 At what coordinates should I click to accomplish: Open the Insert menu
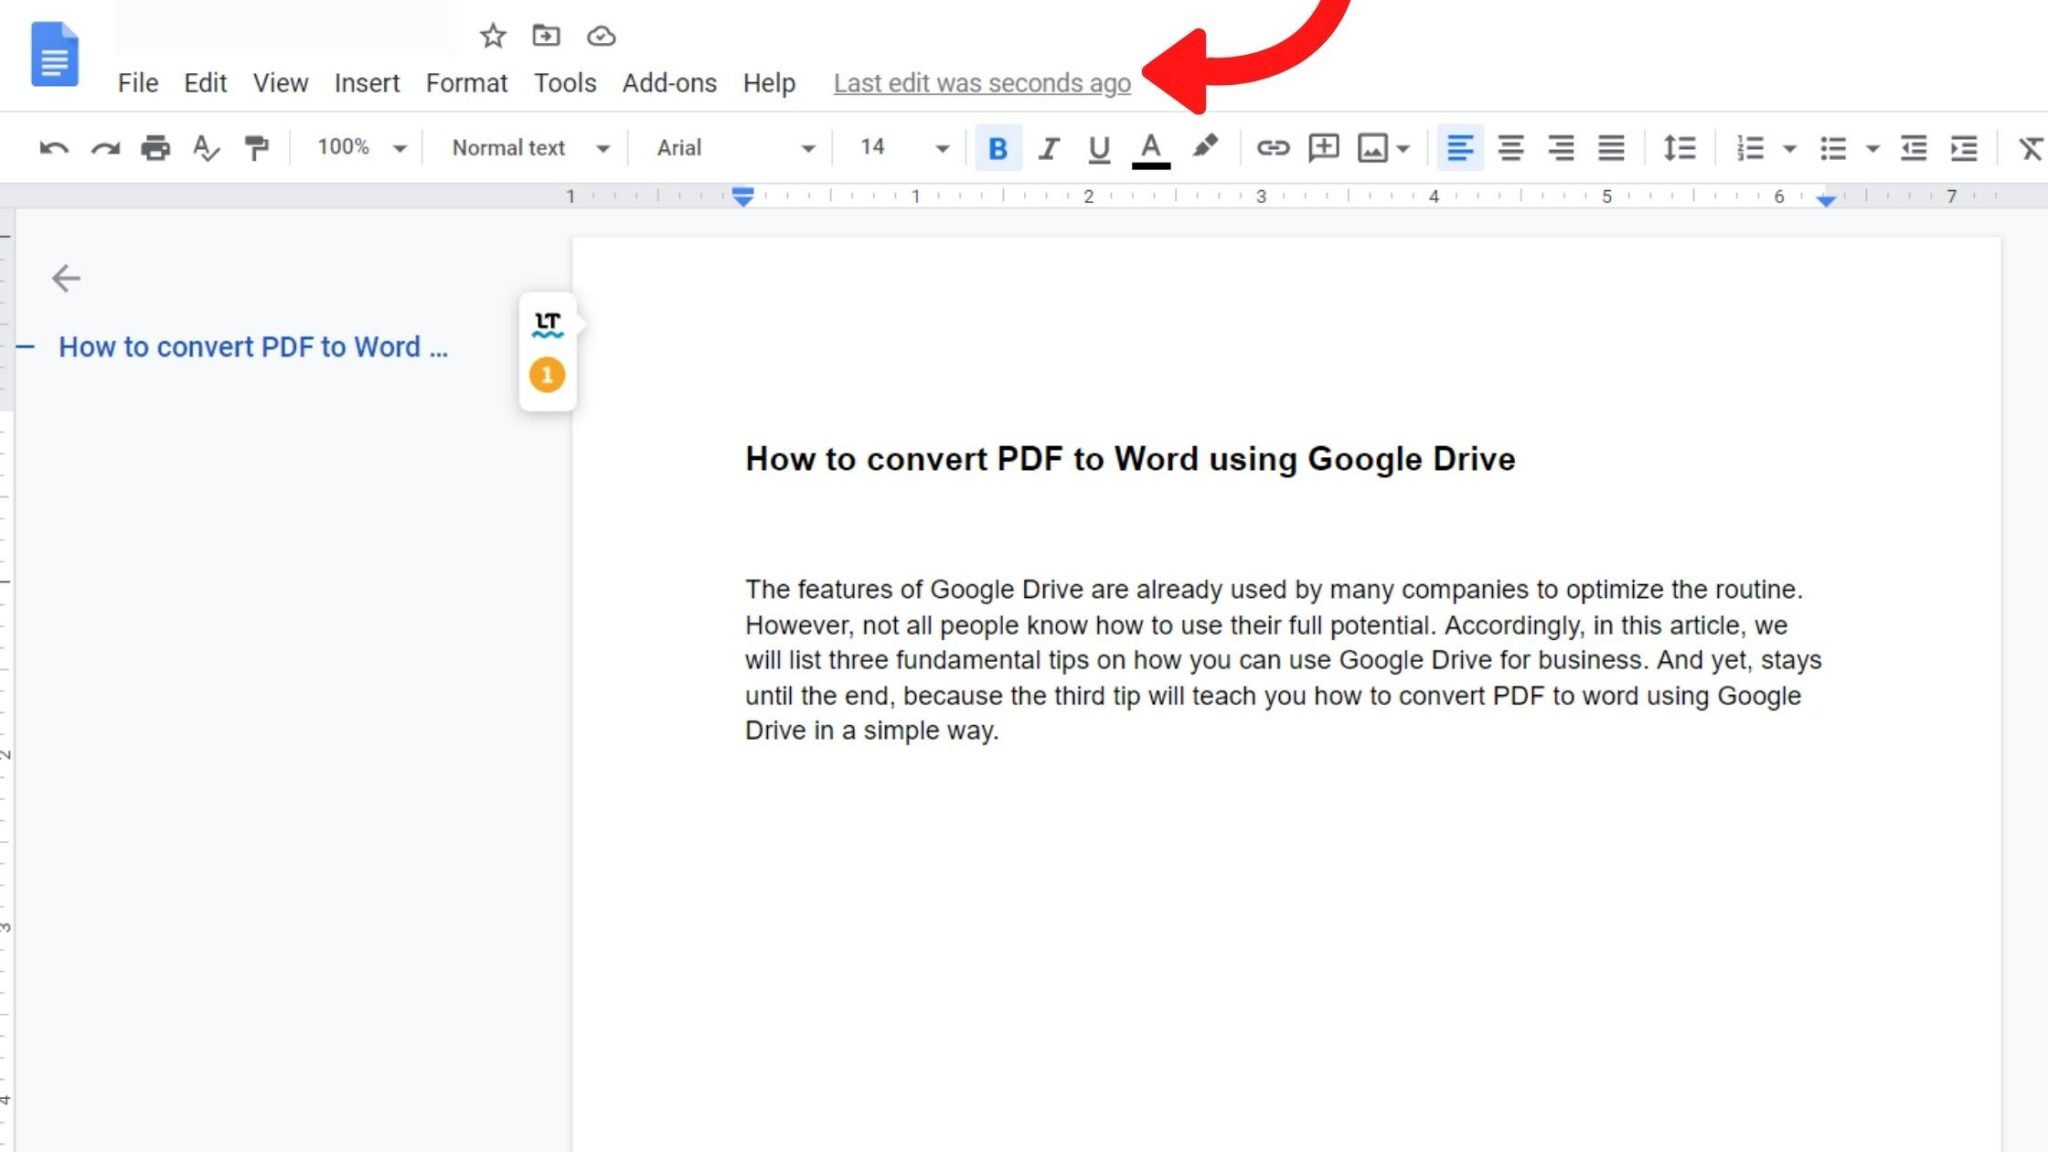point(366,83)
